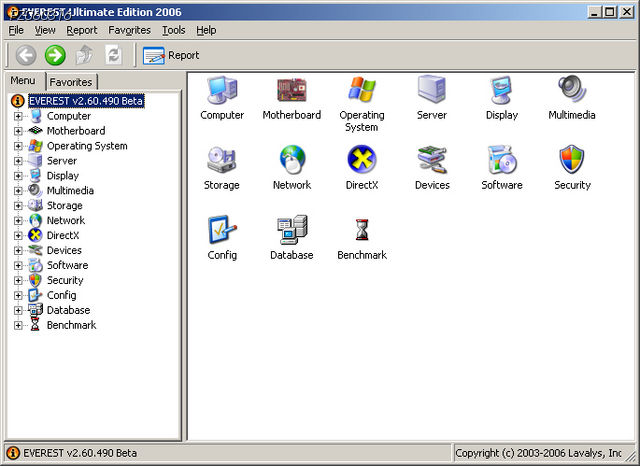Screen dimensions: 640x466
Task: Expand the Computer tree node
Action: [18, 116]
